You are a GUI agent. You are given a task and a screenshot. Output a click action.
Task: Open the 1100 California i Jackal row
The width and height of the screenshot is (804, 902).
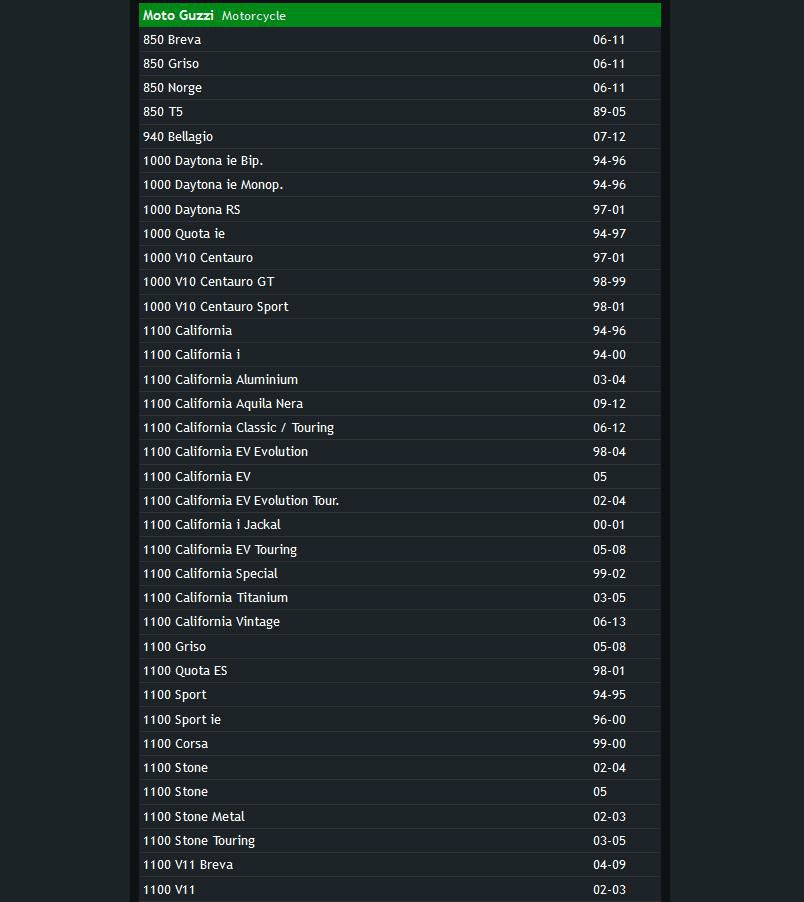click(212, 525)
